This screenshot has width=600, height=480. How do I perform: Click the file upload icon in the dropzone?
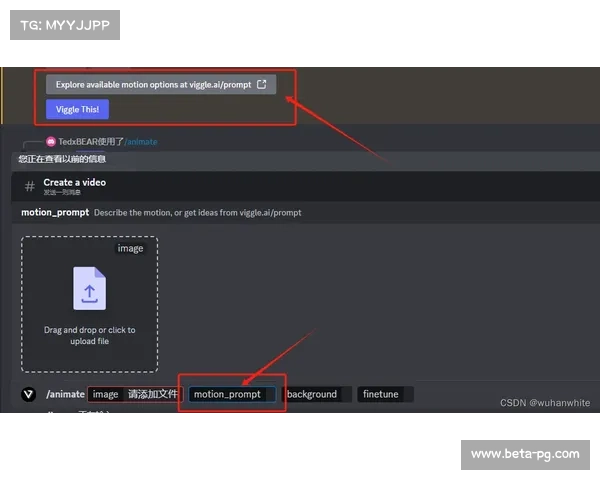point(90,288)
